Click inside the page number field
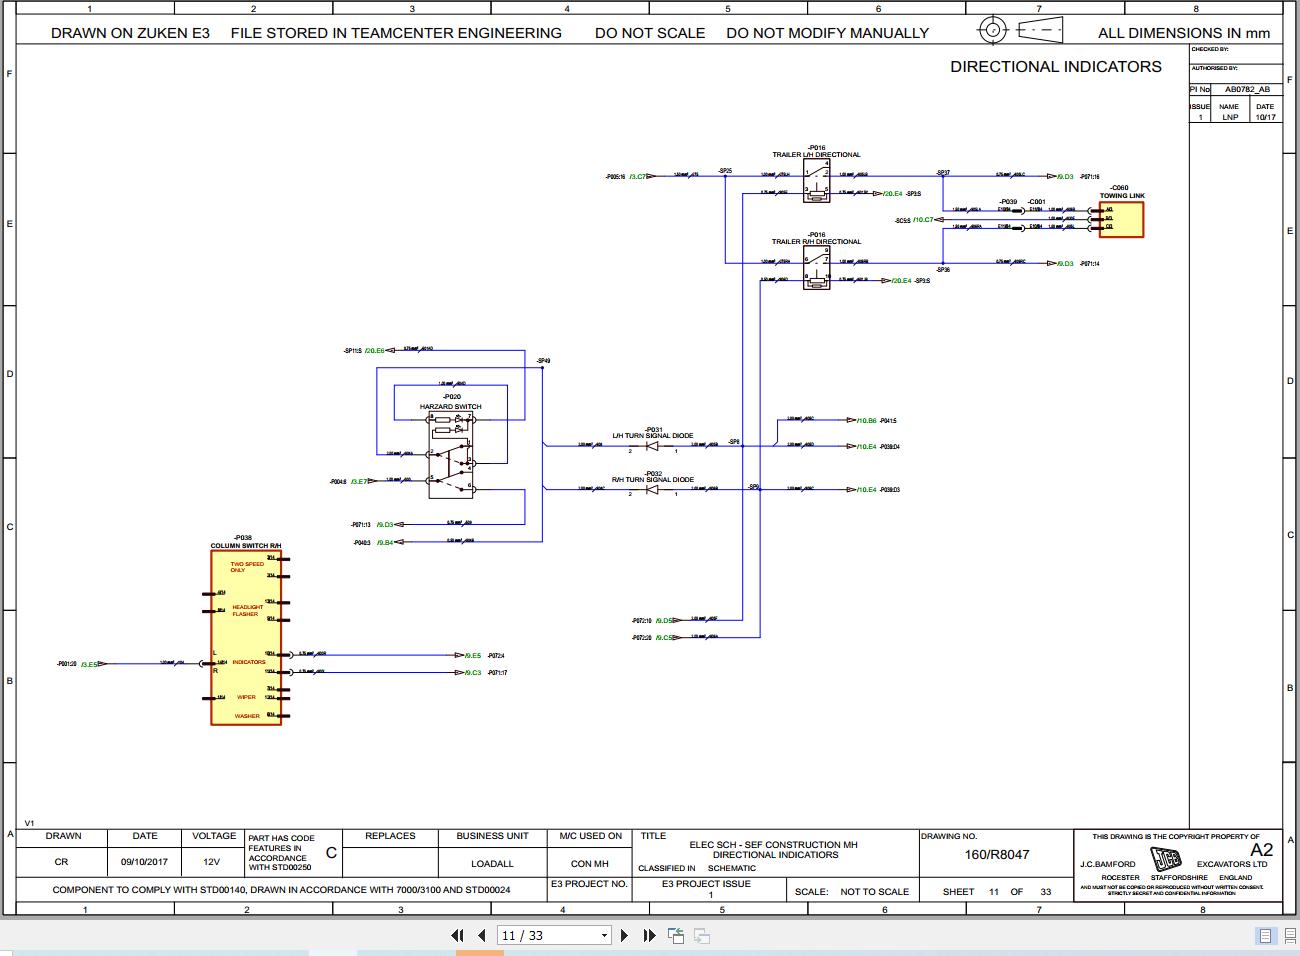The width and height of the screenshot is (1300, 956). (x=530, y=935)
